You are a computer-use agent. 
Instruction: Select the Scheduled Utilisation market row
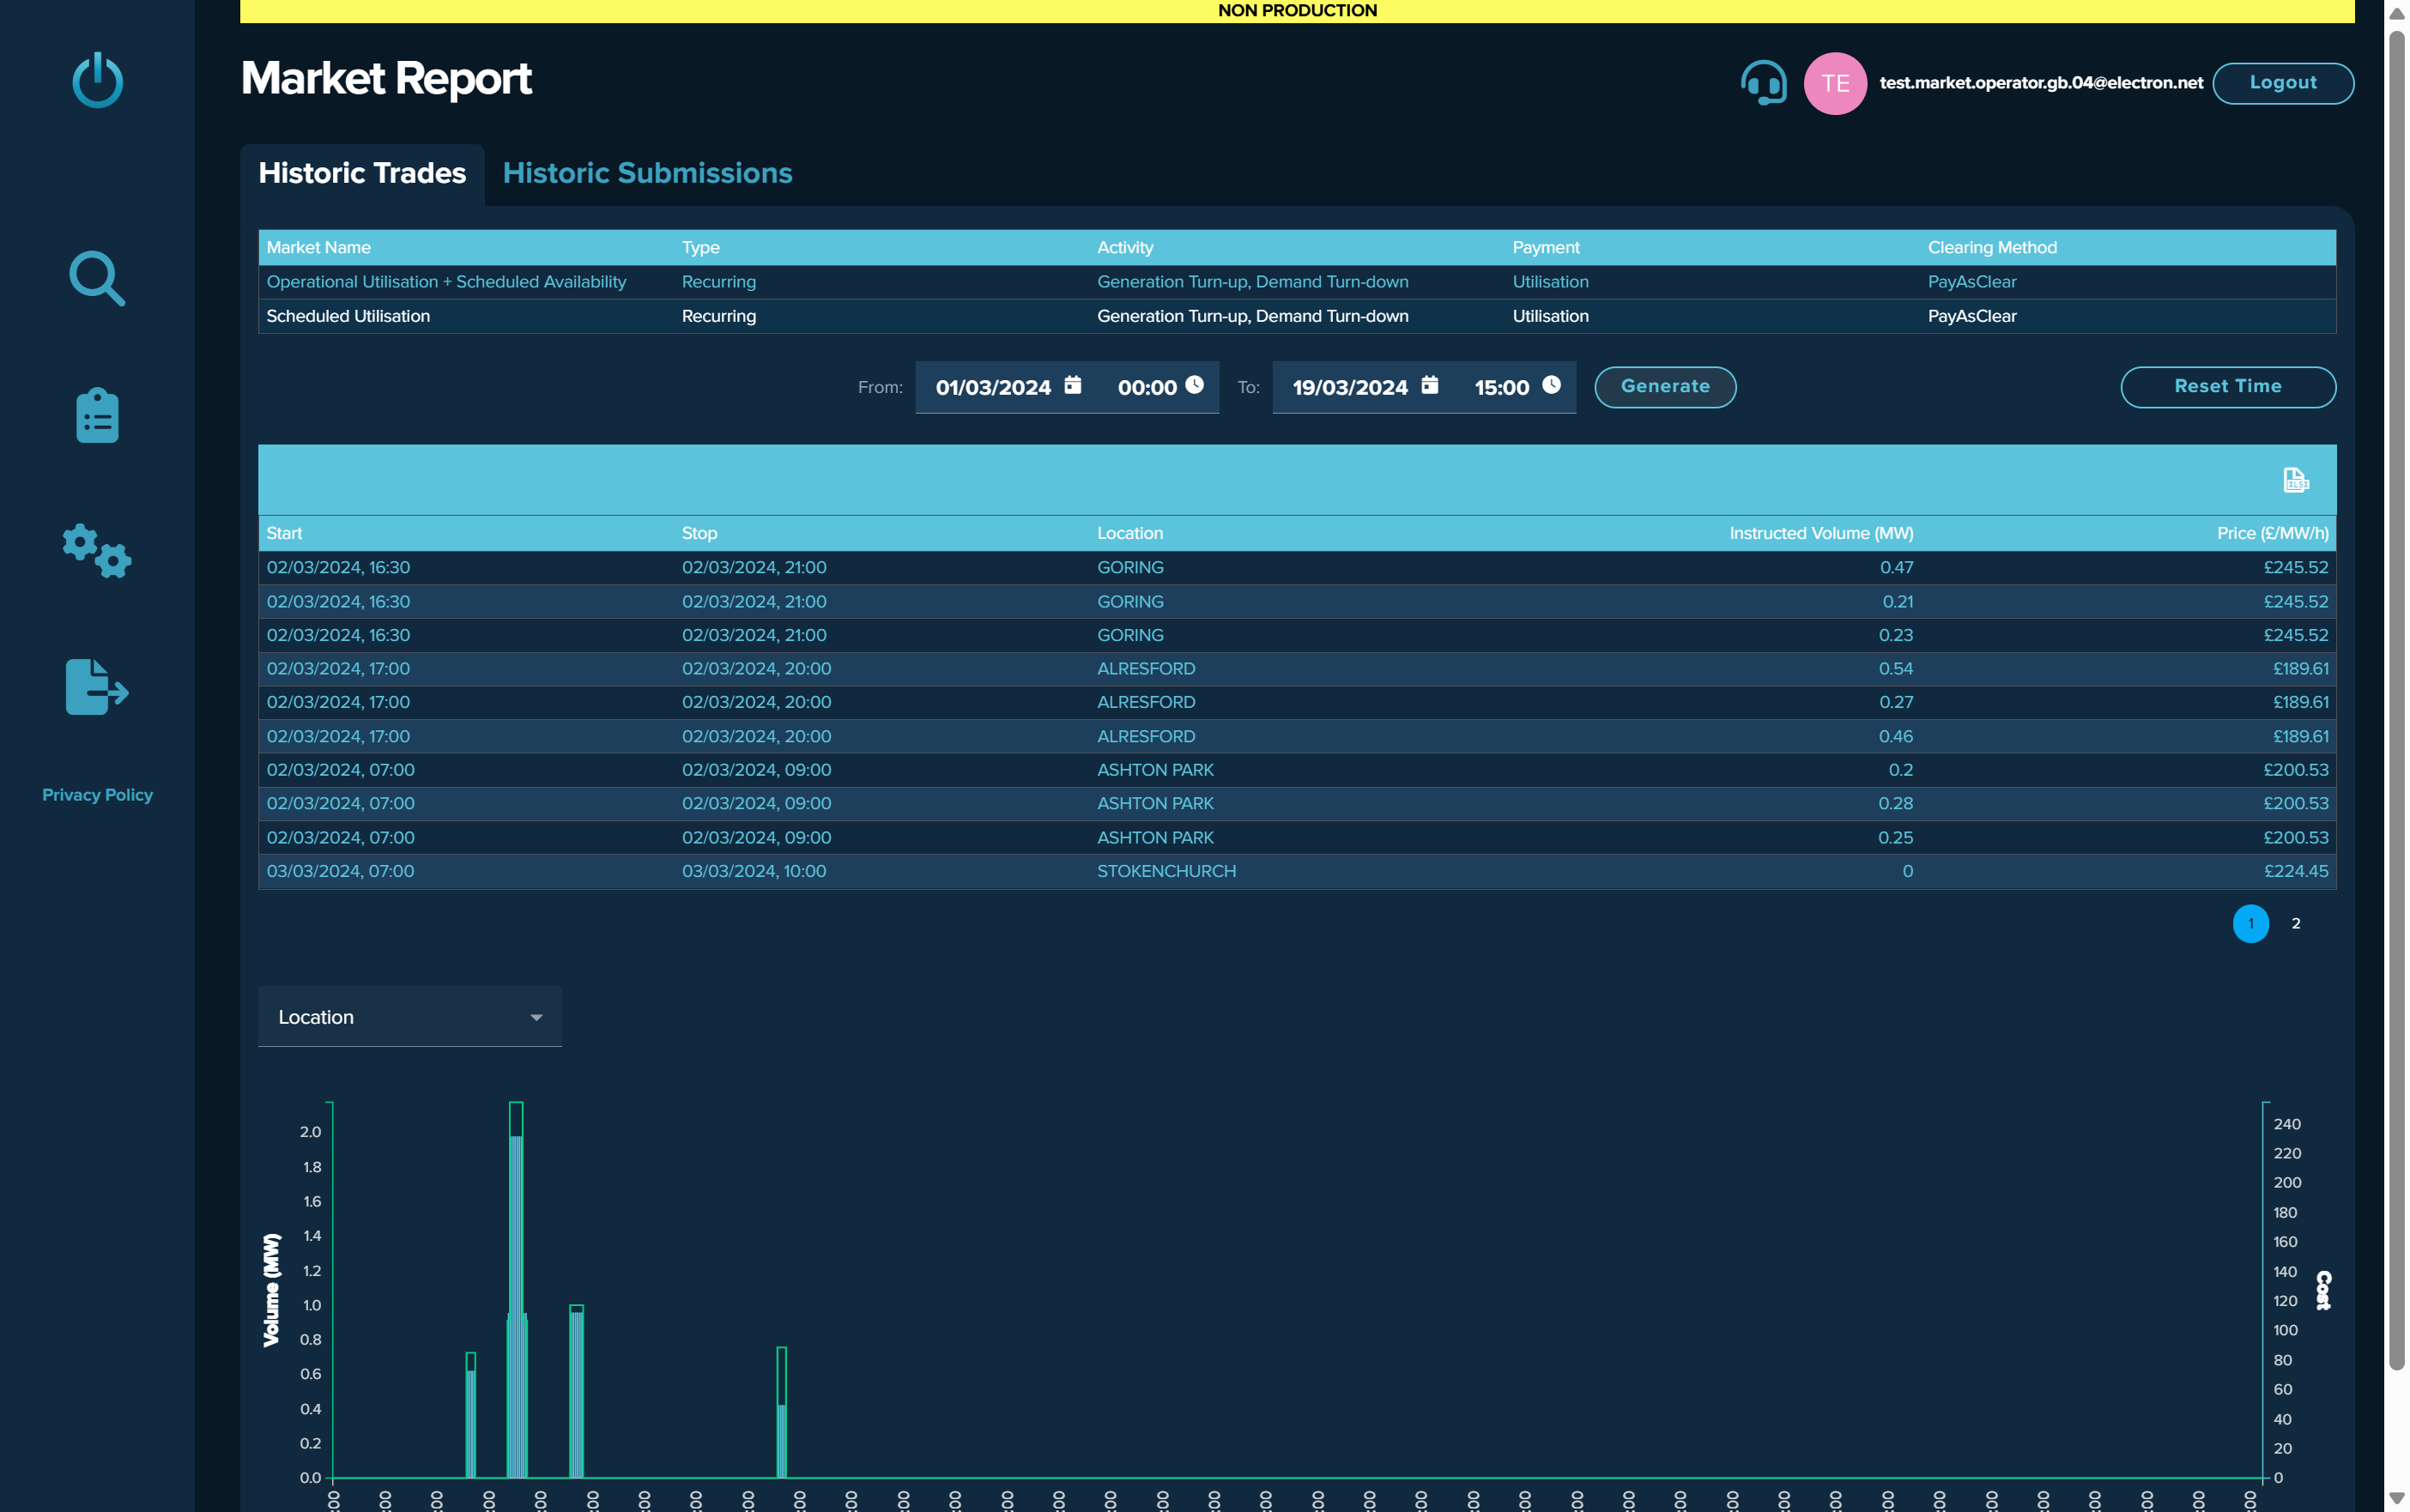[1297, 316]
